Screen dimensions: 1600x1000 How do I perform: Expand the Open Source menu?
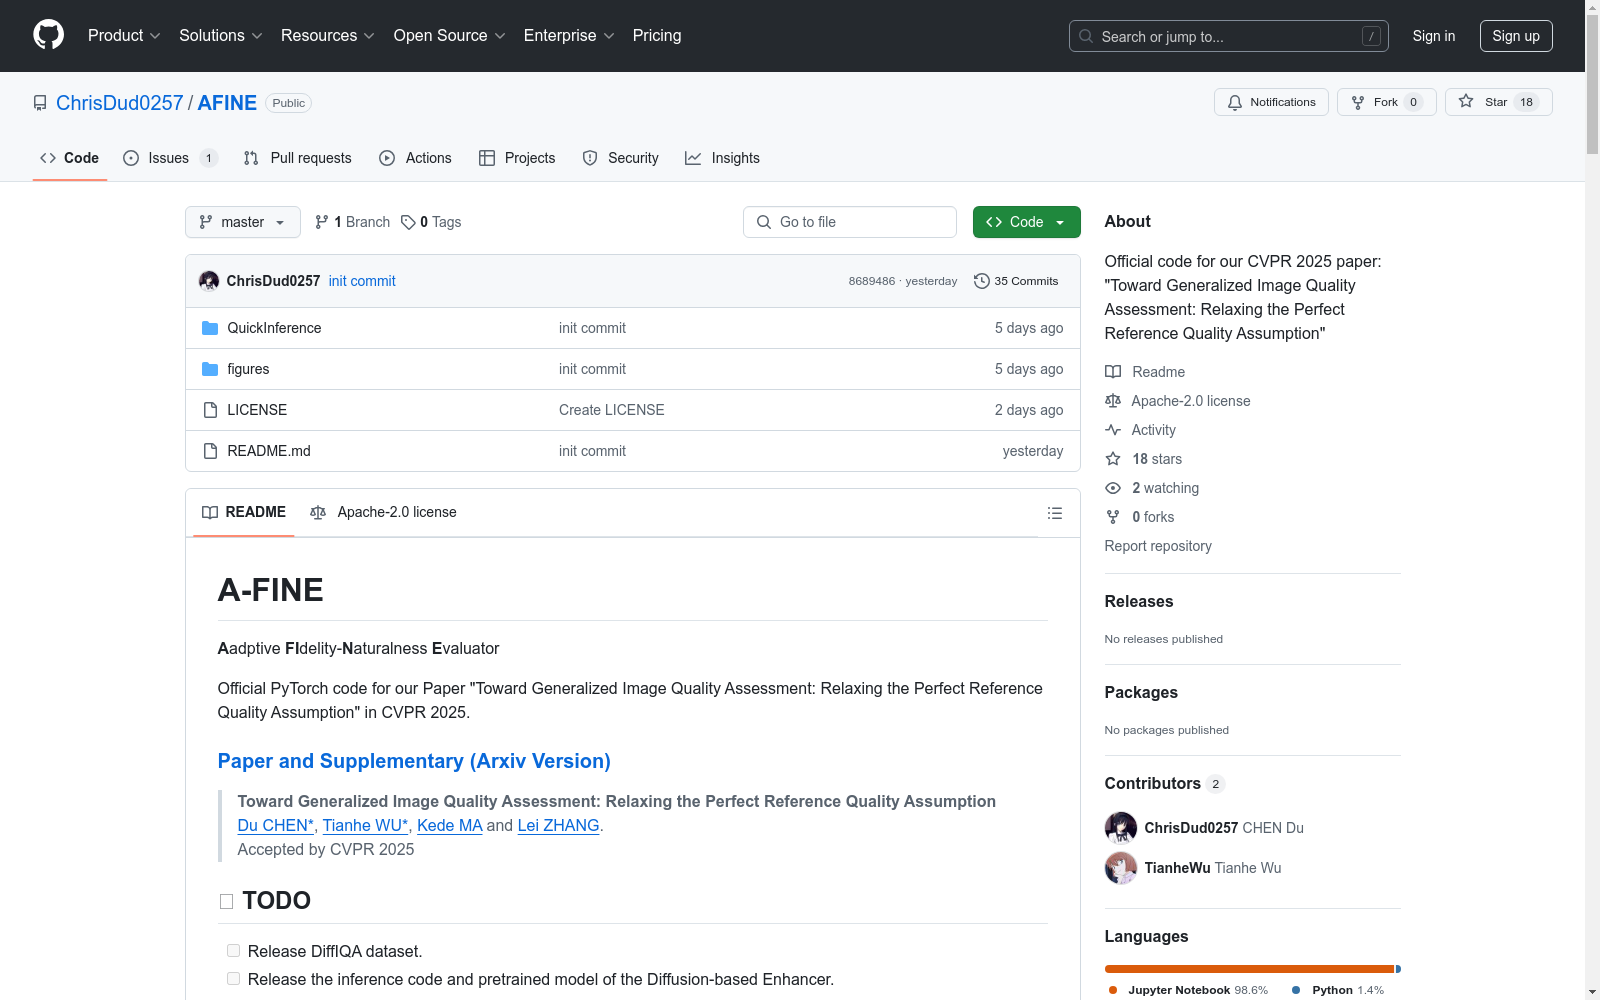(x=450, y=36)
